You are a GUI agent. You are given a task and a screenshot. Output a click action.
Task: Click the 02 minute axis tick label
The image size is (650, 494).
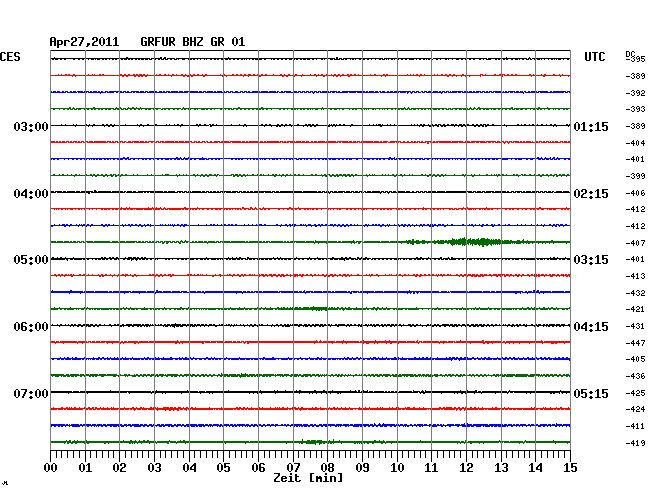click(x=119, y=467)
